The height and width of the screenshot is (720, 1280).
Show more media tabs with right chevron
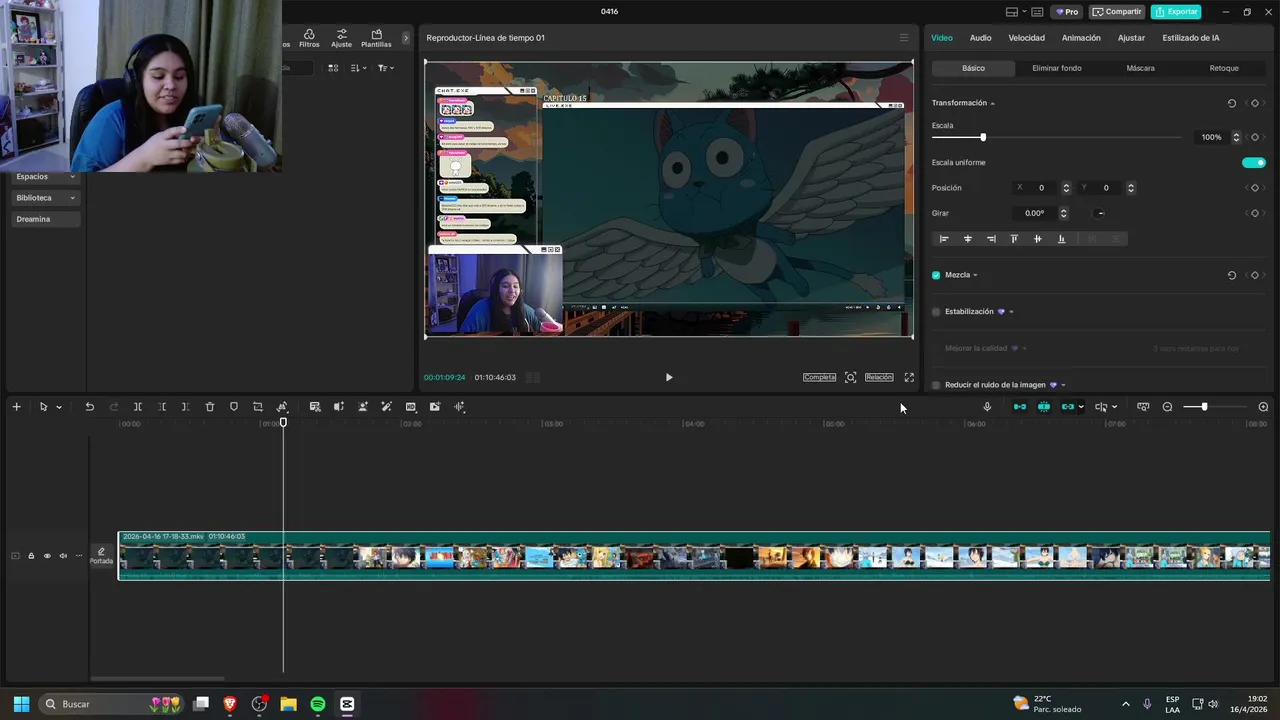pyautogui.click(x=405, y=38)
